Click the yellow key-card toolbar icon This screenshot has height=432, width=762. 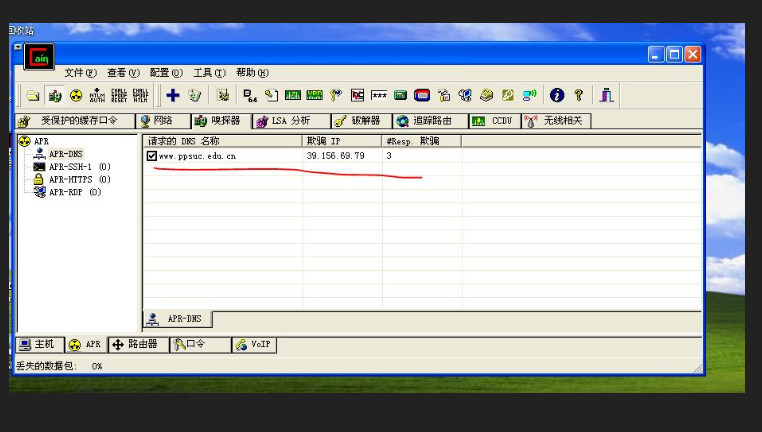point(508,95)
